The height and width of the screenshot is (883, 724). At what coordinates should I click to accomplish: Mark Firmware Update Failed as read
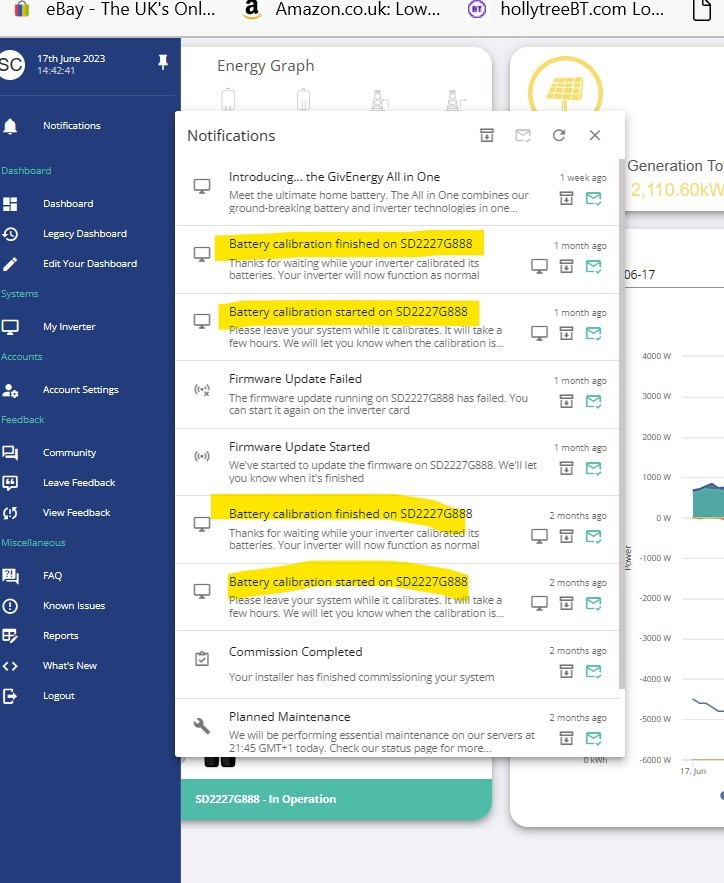click(x=593, y=401)
